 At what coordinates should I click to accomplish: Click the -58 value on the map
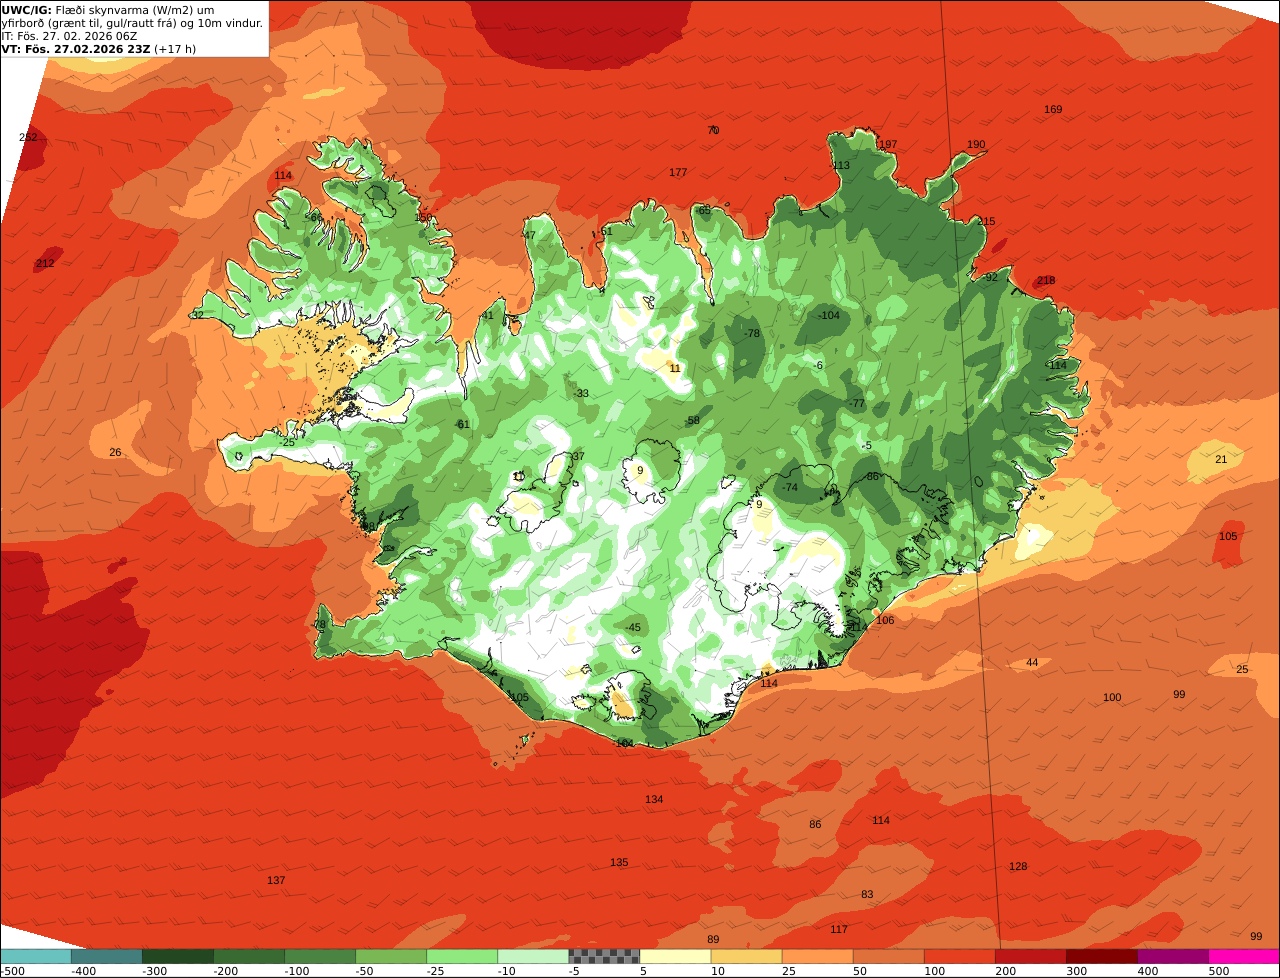point(692,421)
